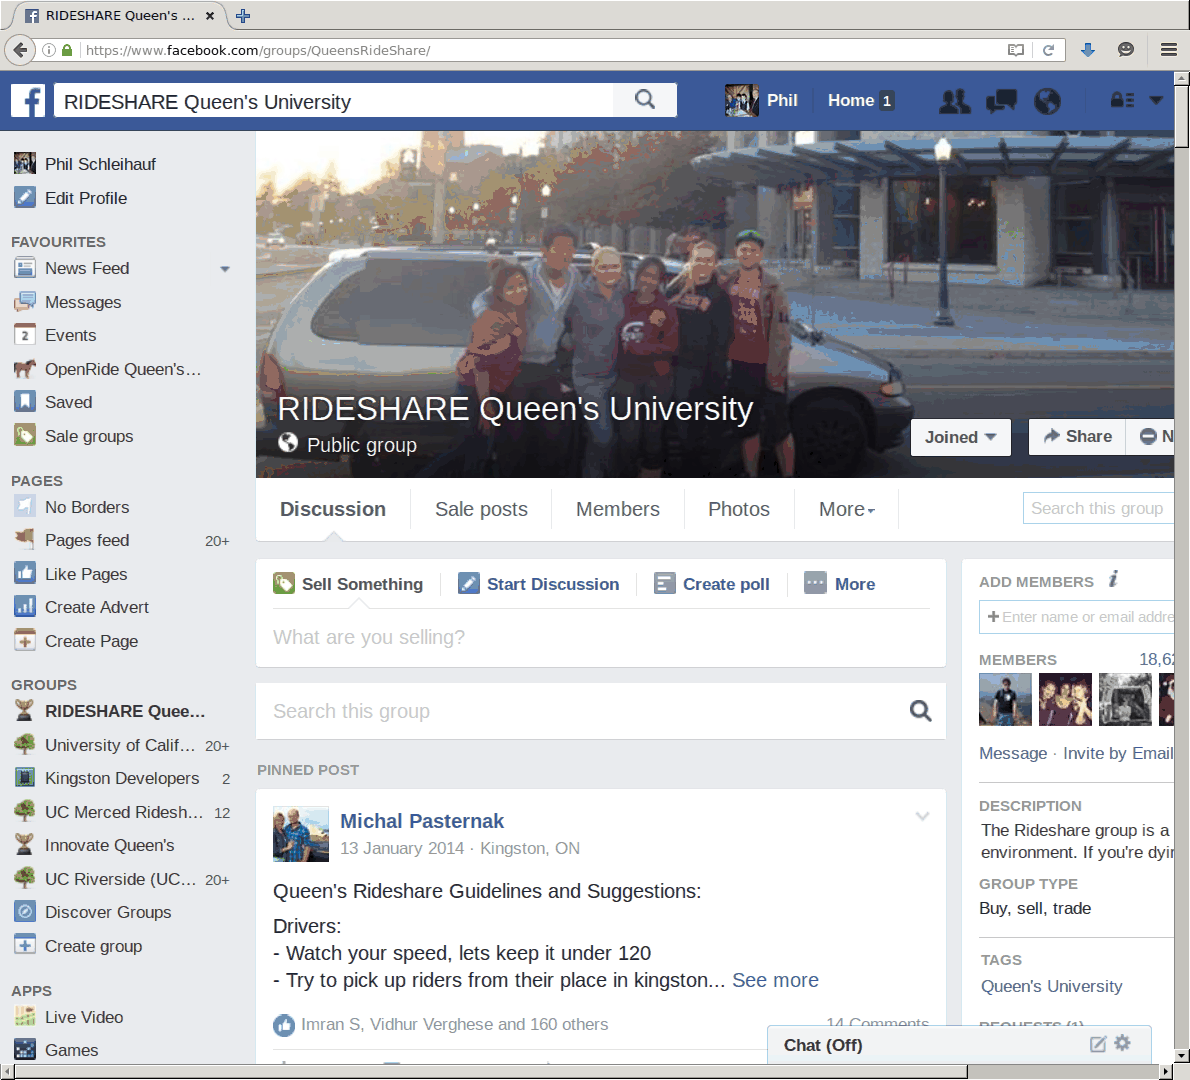Image resolution: width=1190 pixels, height=1080 pixels.
Task: Click the wide 'Search this group' box
Action: 601,711
